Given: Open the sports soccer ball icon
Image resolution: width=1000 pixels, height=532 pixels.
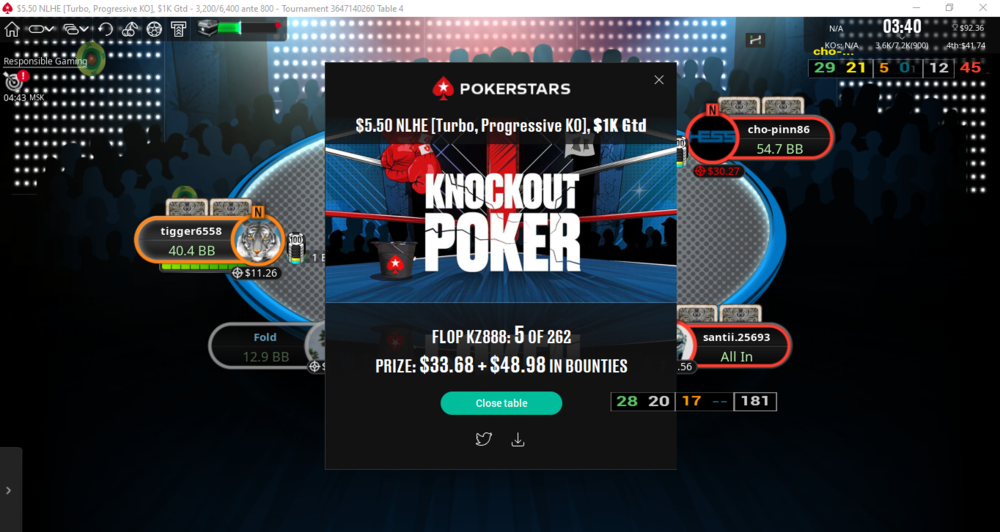Looking at the screenshot, I should click(154, 29).
